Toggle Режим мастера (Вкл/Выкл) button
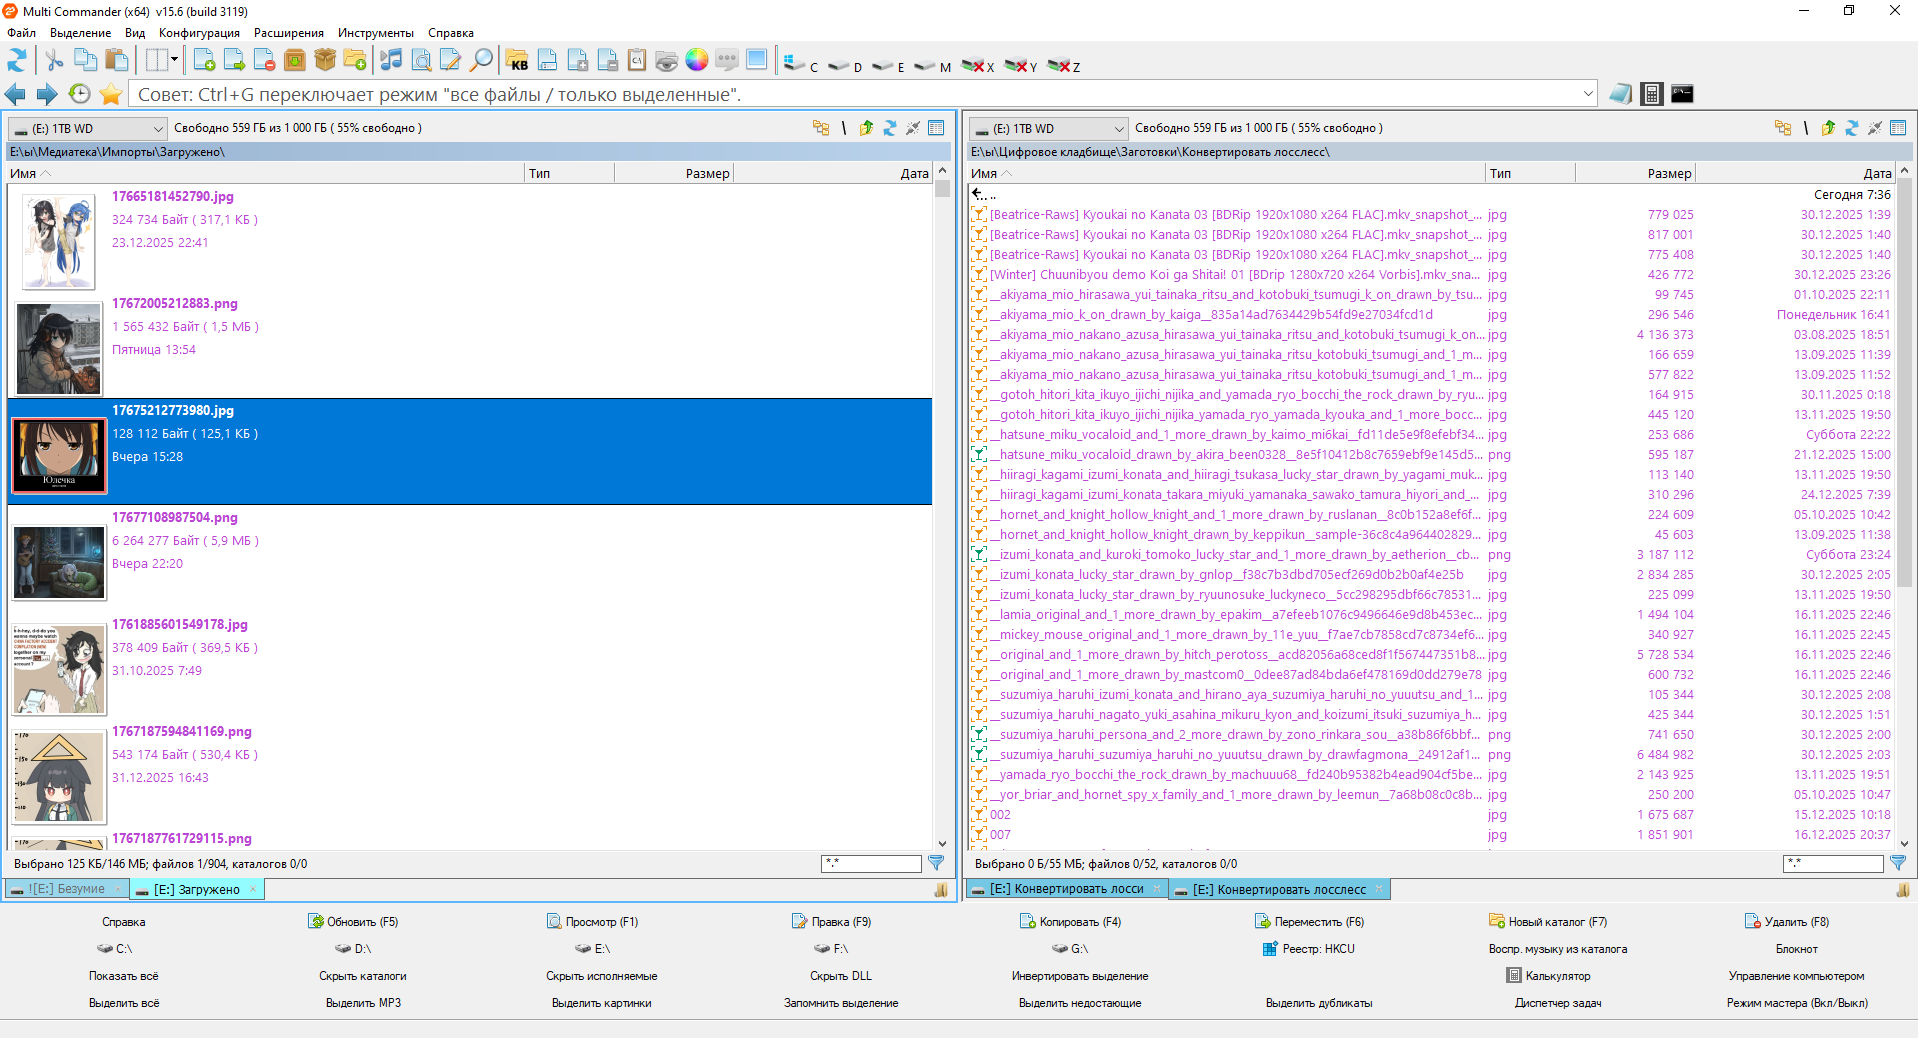The height and width of the screenshot is (1038, 1918). point(1796,1003)
